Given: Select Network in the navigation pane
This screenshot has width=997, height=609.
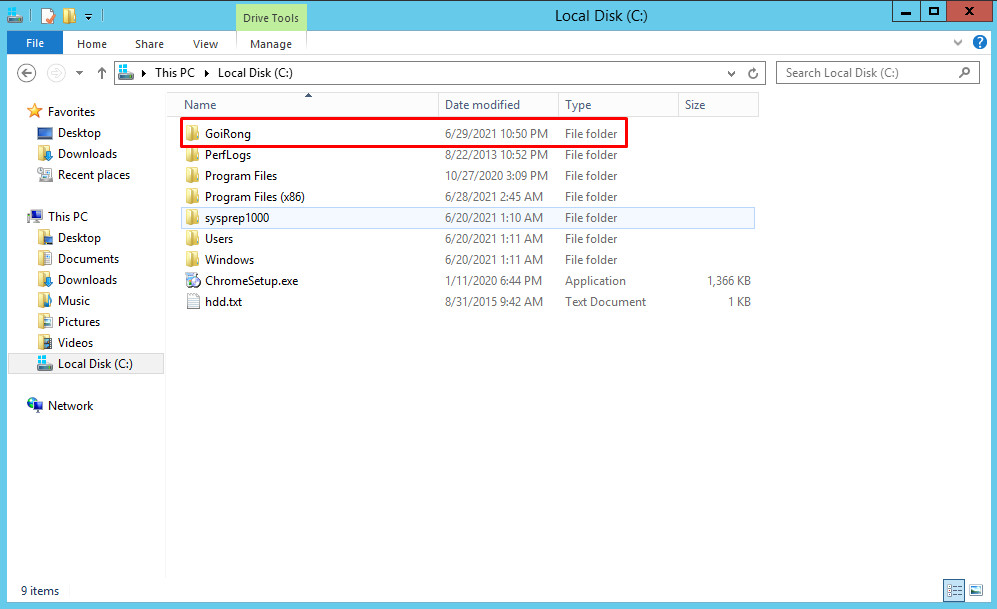Looking at the screenshot, I should coord(70,406).
